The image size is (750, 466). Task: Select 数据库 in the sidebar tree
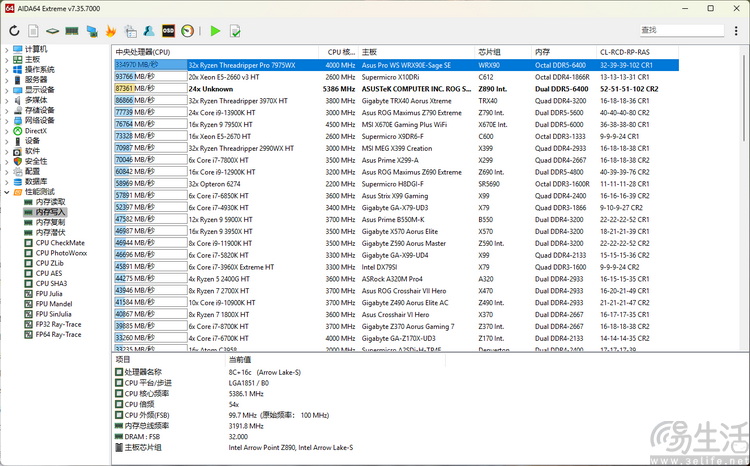(35, 182)
